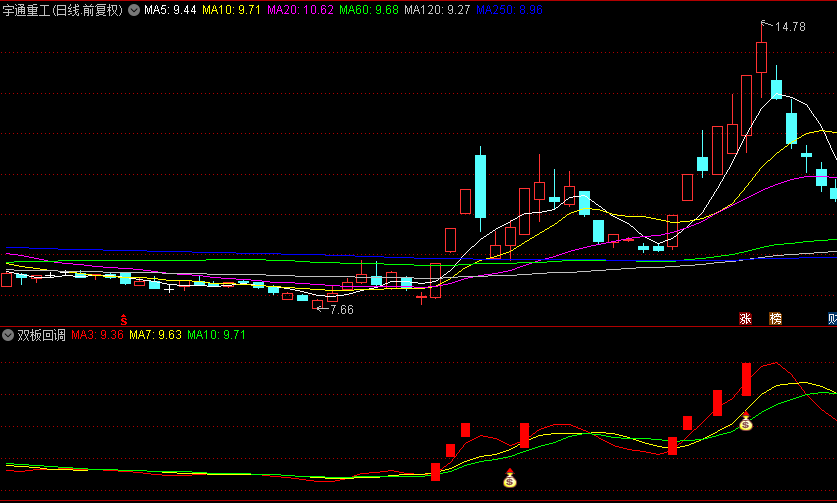837x503 pixels.
Task: Click the green MA60: 9.68 label
Action: (x=369, y=10)
